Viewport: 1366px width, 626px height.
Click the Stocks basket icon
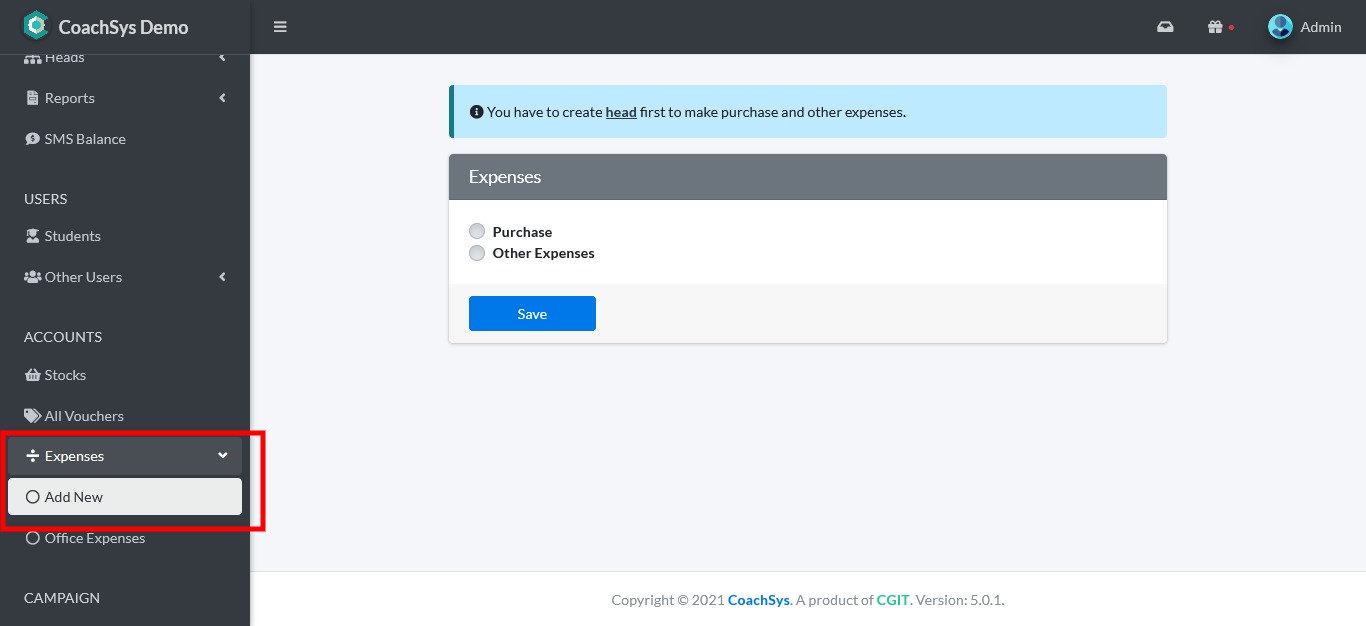pyautogui.click(x=33, y=375)
